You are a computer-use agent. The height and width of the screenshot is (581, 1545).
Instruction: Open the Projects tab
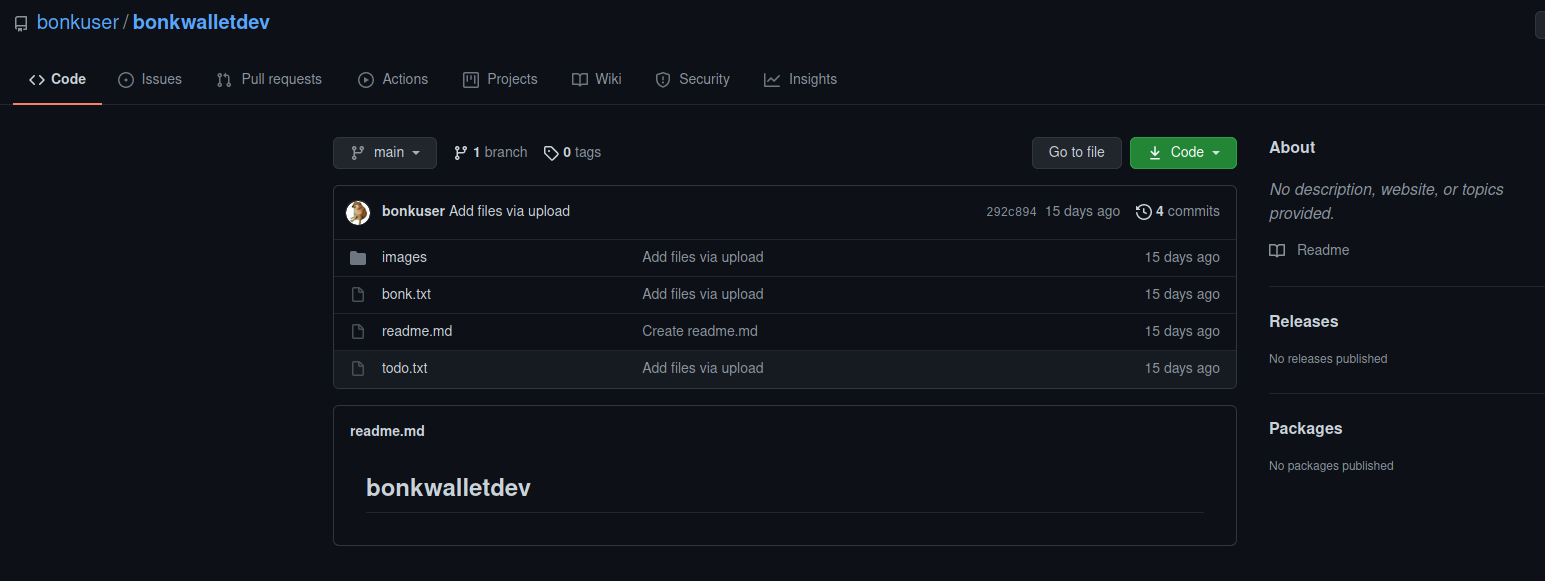(500, 79)
